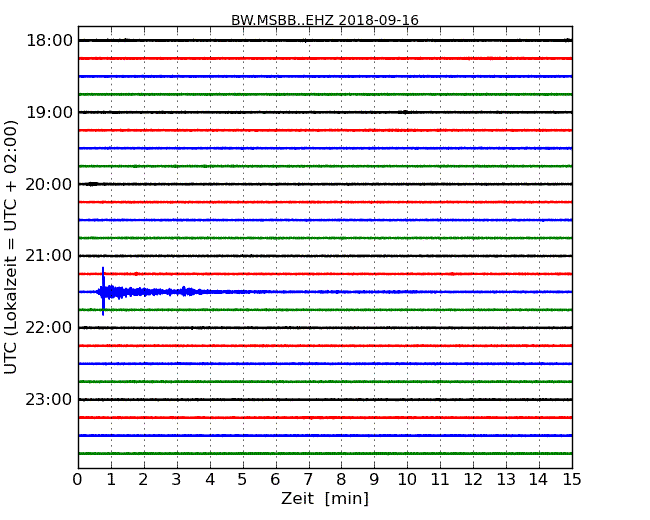Click the small disturbance at the start of the 20:00 trace

coord(92,184)
